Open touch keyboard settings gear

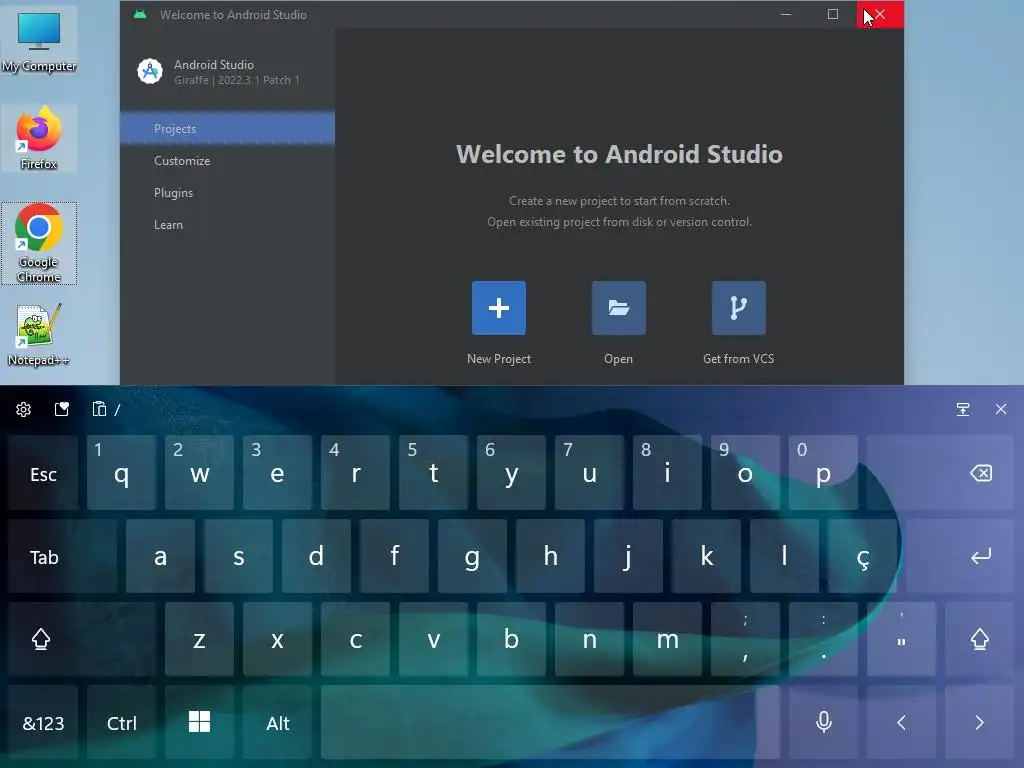[x=24, y=409]
